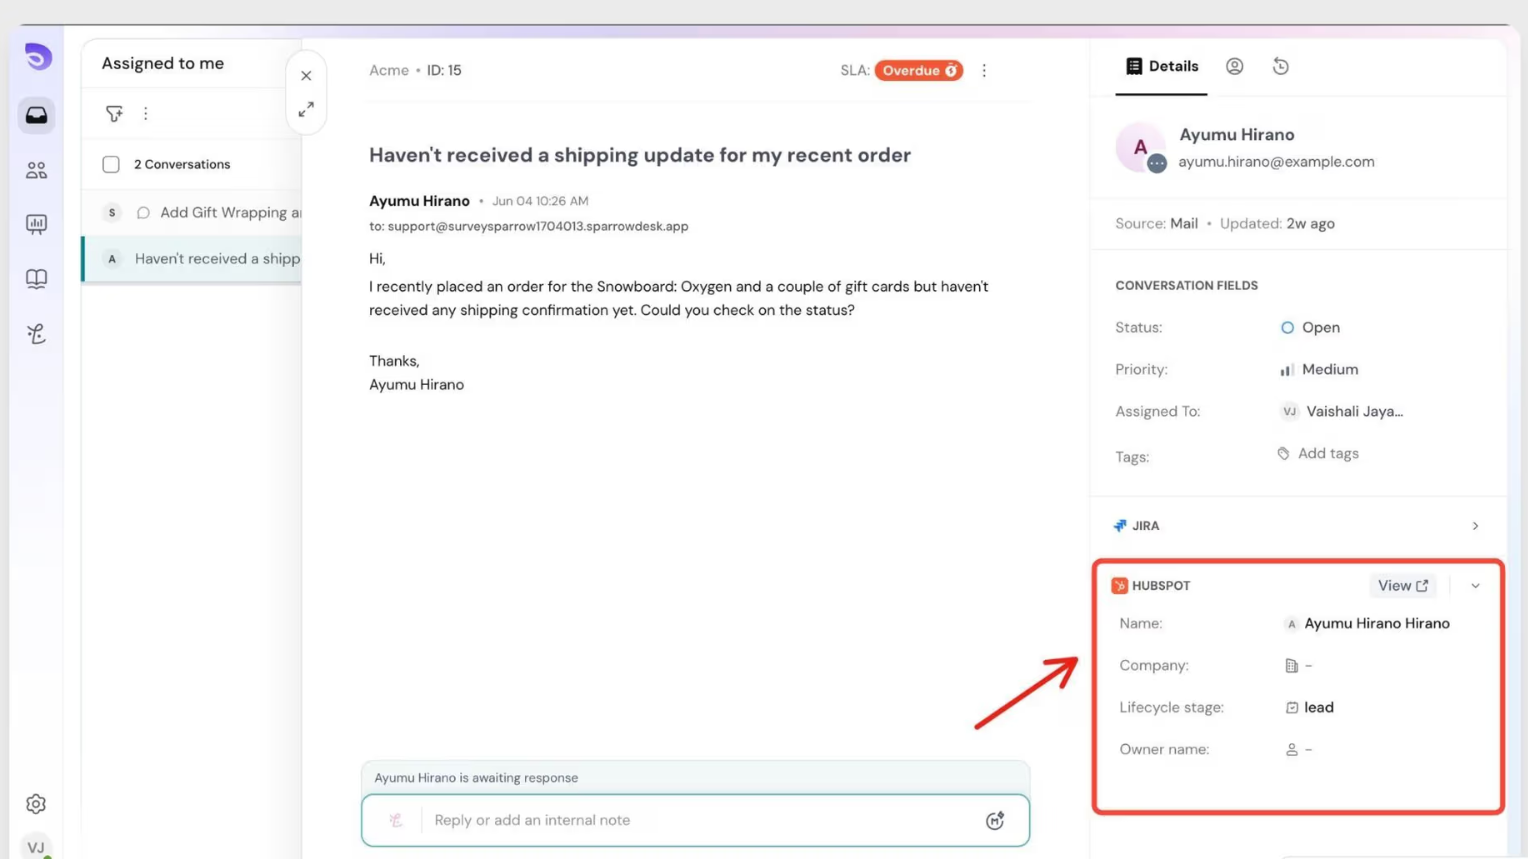Toggle the 2 Conversations select-all checkbox
The image size is (1528, 859).
[x=111, y=164]
